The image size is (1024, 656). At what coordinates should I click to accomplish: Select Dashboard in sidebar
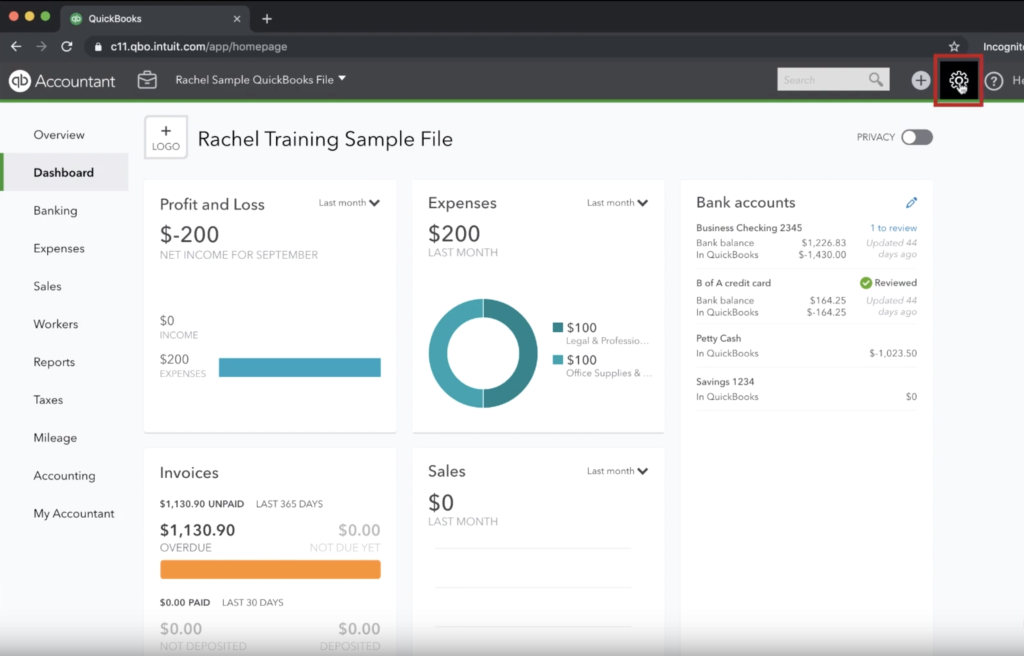(63, 172)
